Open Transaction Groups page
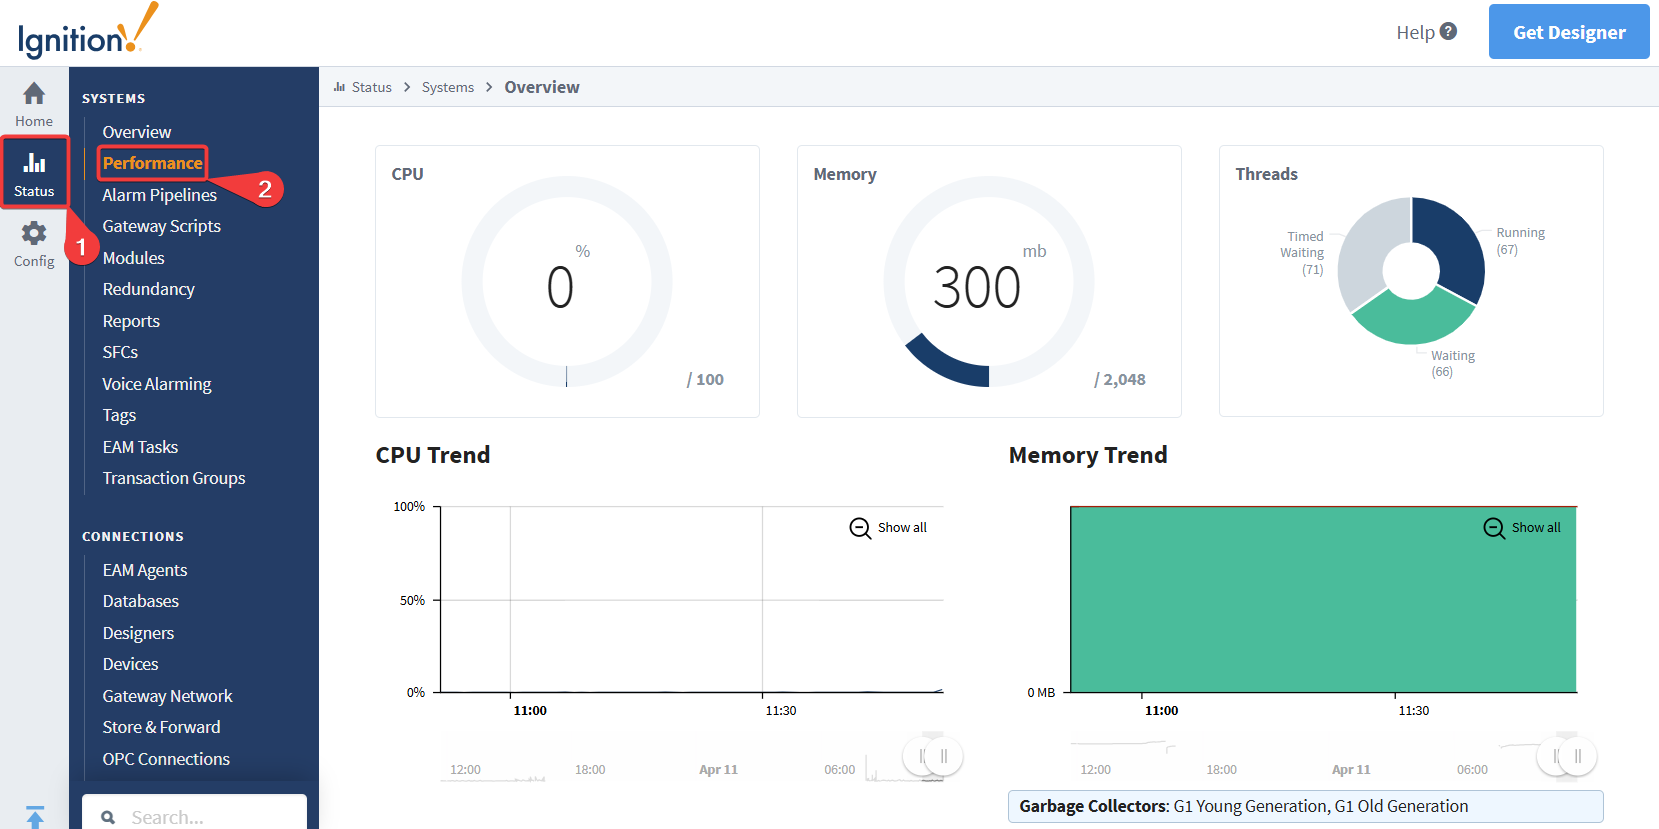Image resolution: width=1659 pixels, height=829 pixels. (174, 478)
